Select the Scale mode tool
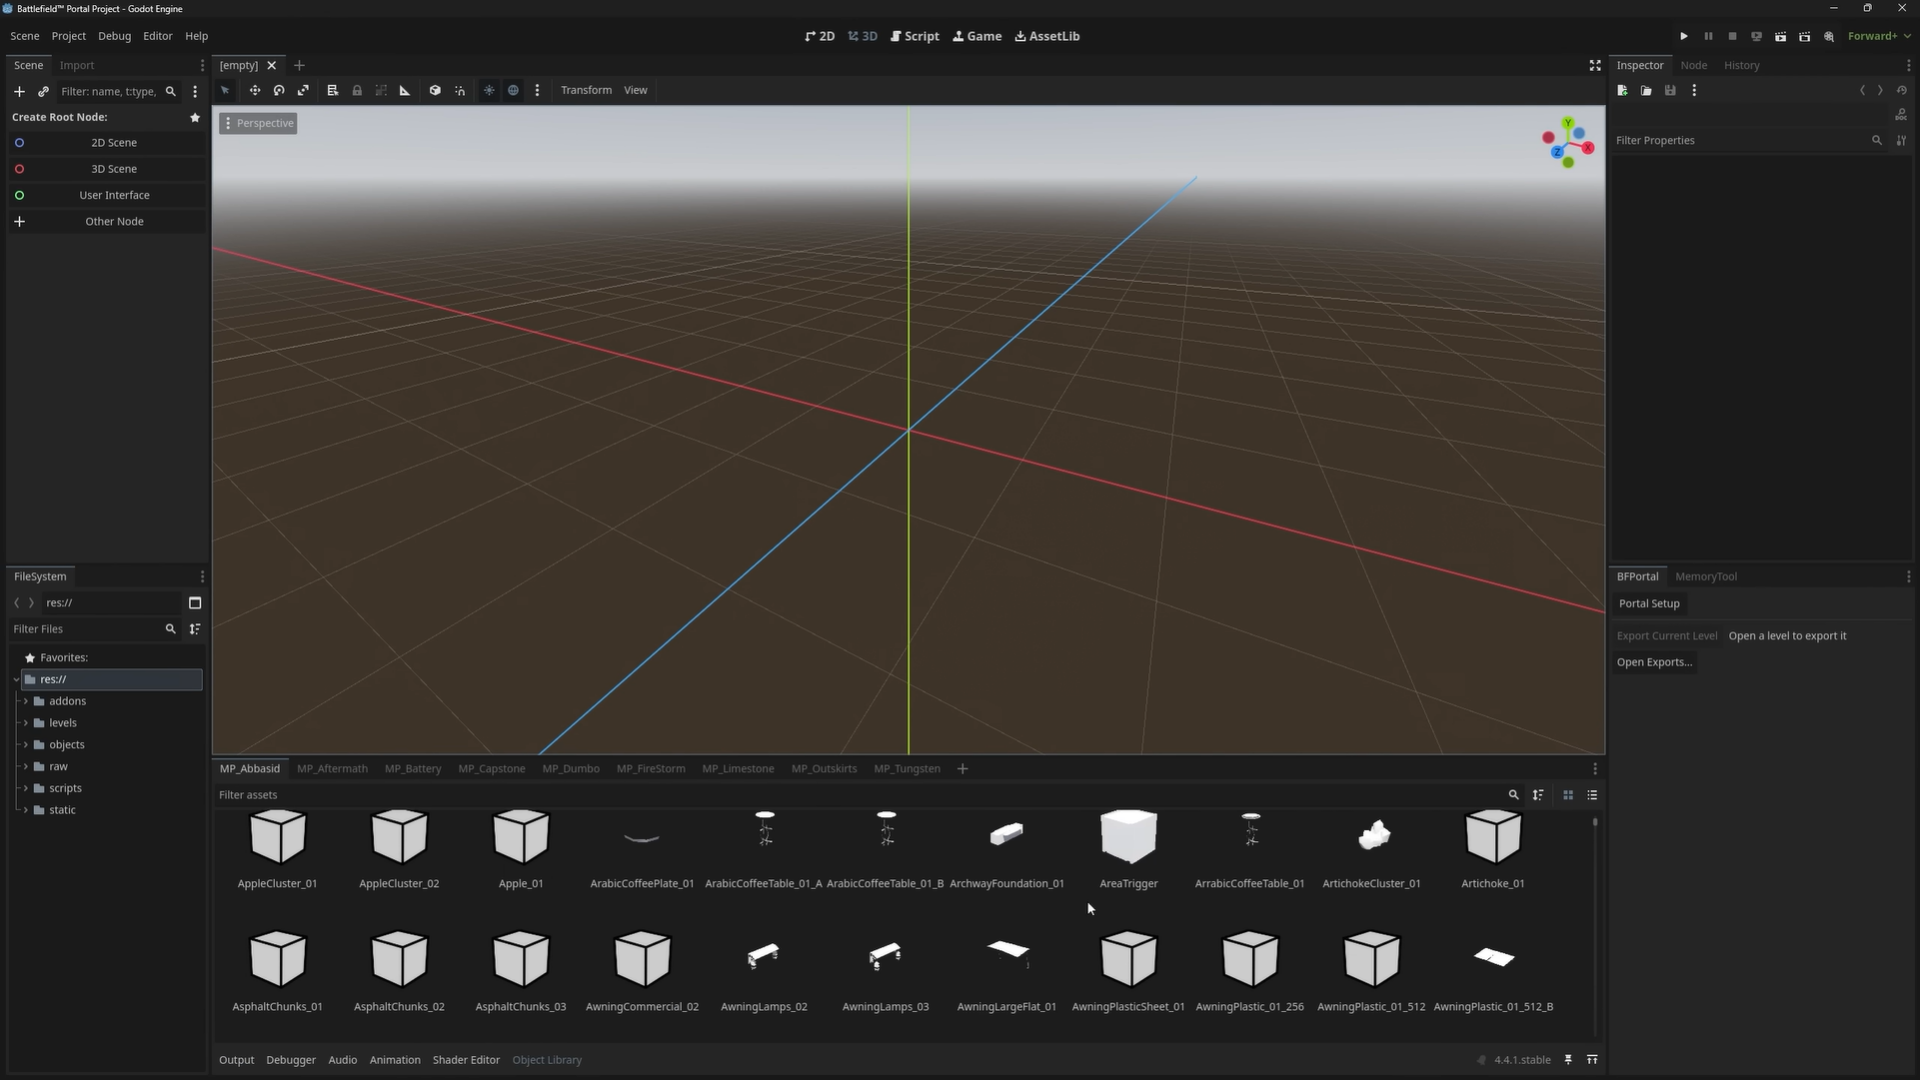This screenshot has width=1920, height=1080. [303, 90]
